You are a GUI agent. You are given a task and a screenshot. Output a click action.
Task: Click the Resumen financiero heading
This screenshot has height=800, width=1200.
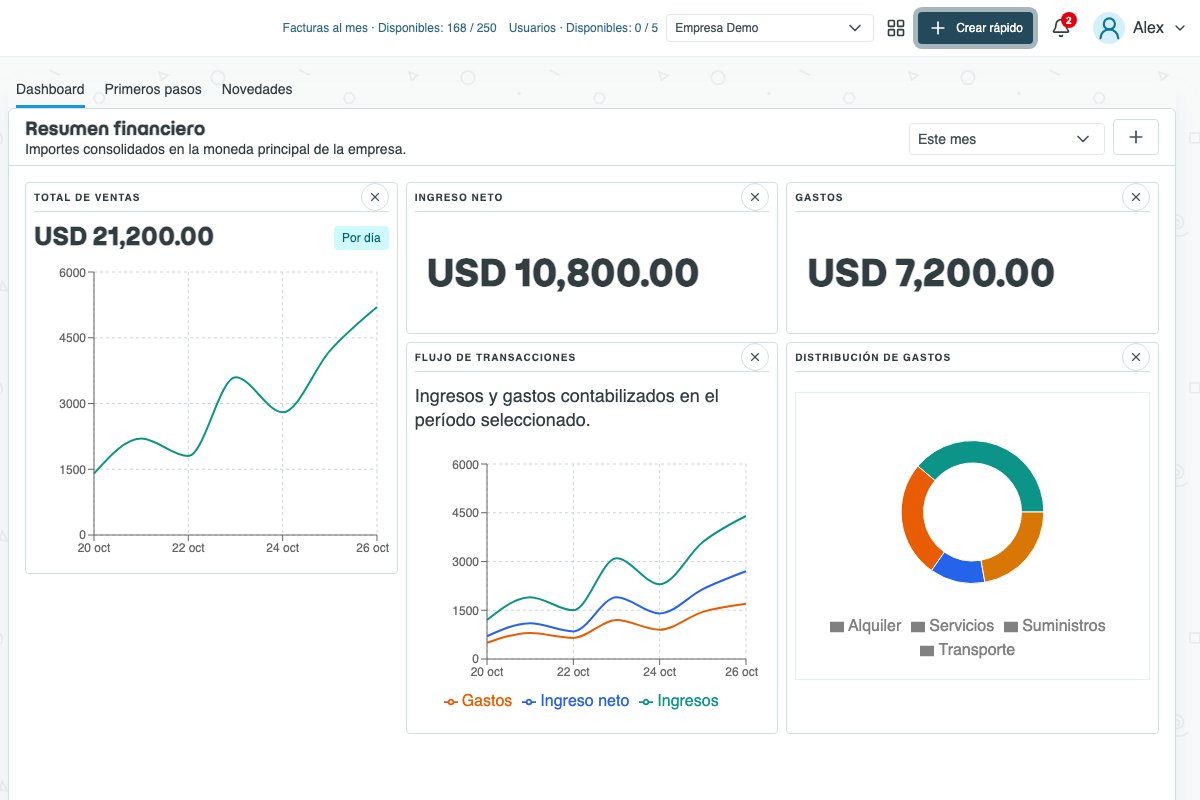115,128
